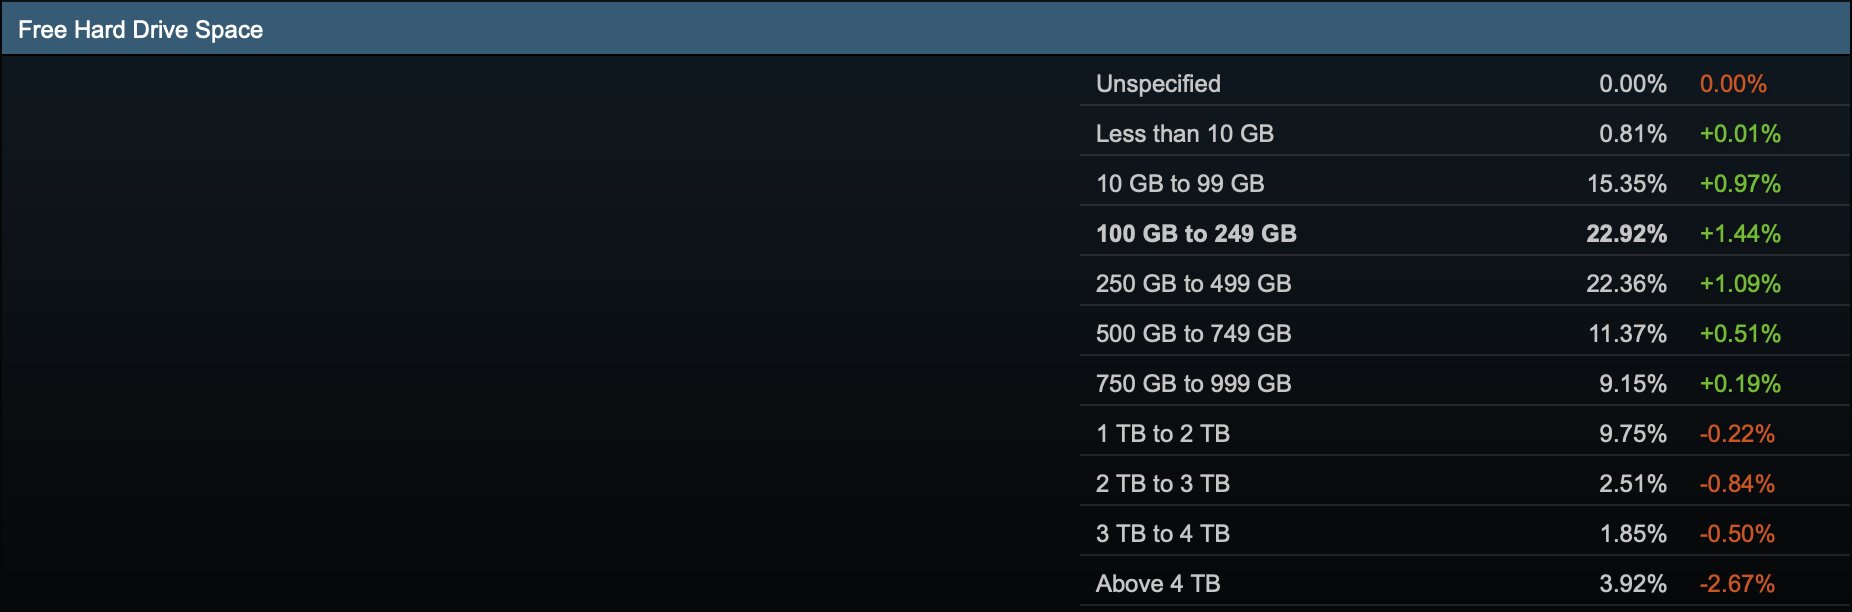Click the 1 TB to 2 TB row
Image resolution: width=1852 pixels, height=612 pixels.
(1465, 431)
